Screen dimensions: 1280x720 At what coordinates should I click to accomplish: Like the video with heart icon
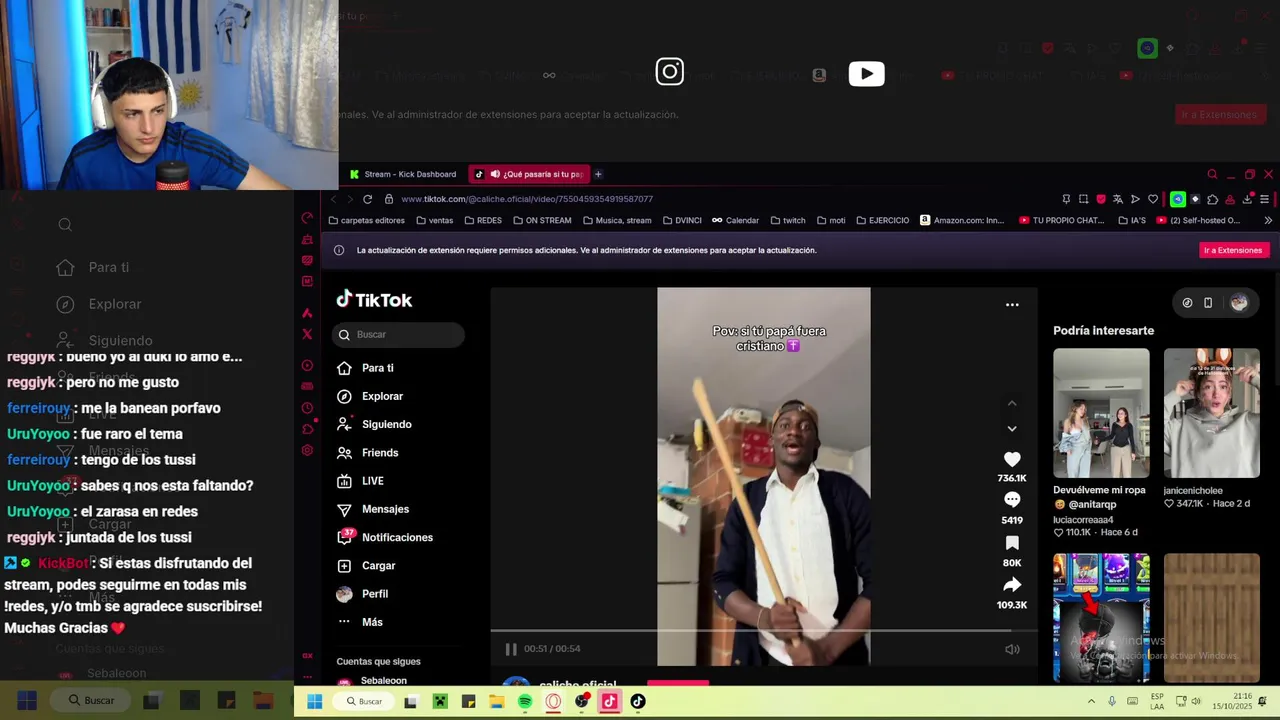(x=1012, y=459)
